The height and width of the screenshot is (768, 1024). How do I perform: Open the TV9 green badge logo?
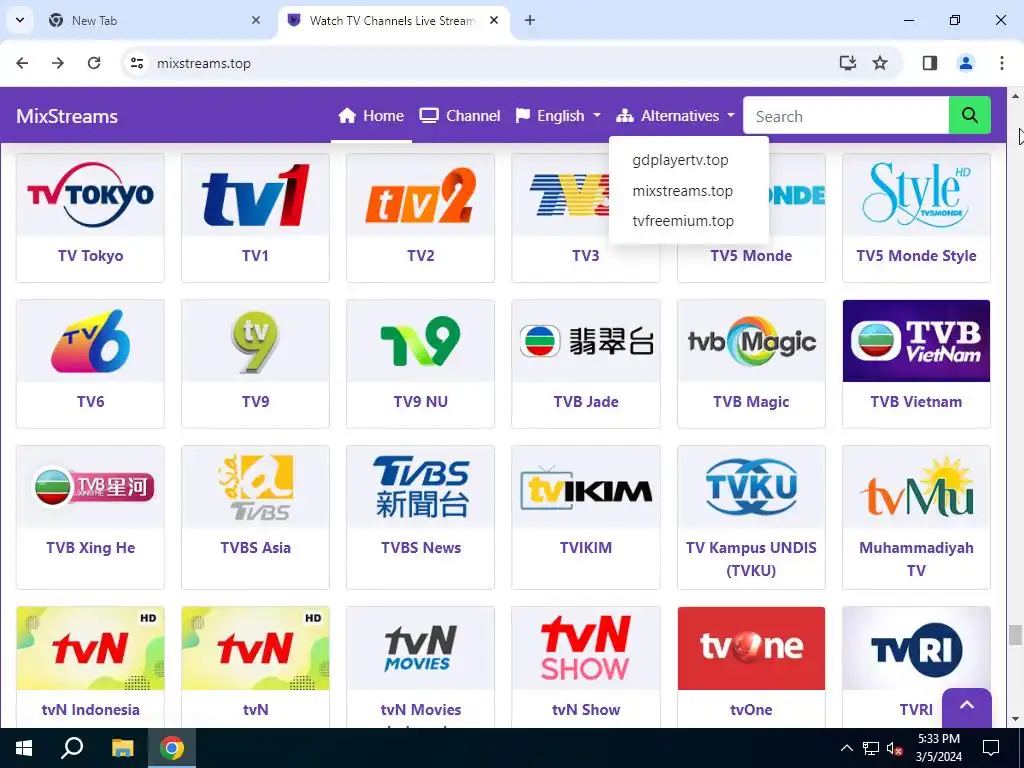click(x=255, y=341)
